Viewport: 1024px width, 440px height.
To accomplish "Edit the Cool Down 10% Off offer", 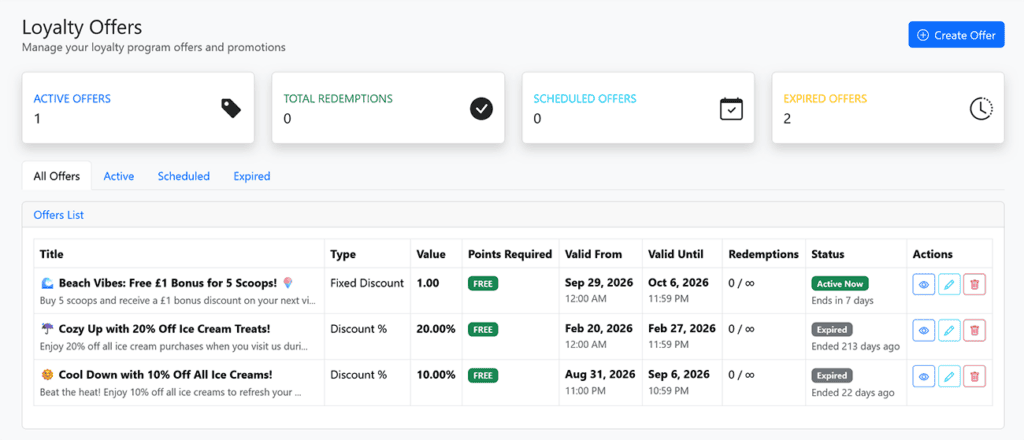I will pyautogui.click(x=949, y=376).
